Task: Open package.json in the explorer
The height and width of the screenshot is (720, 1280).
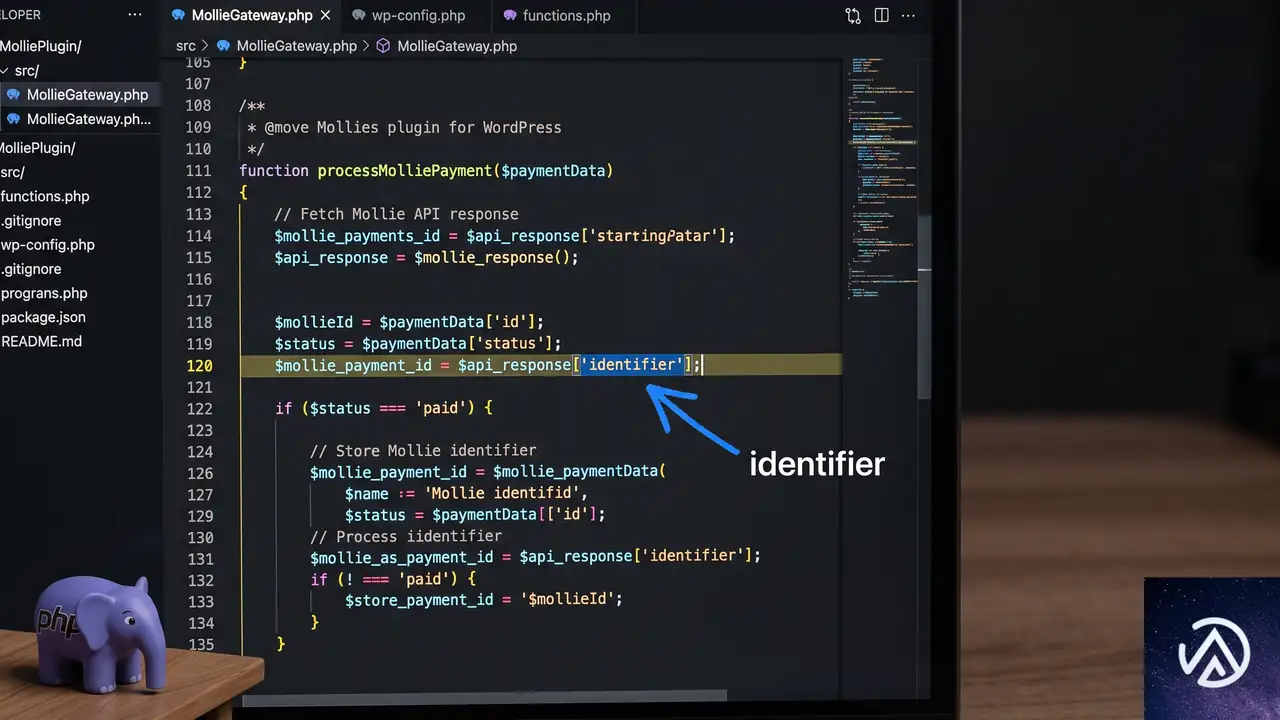Action: 43,317
